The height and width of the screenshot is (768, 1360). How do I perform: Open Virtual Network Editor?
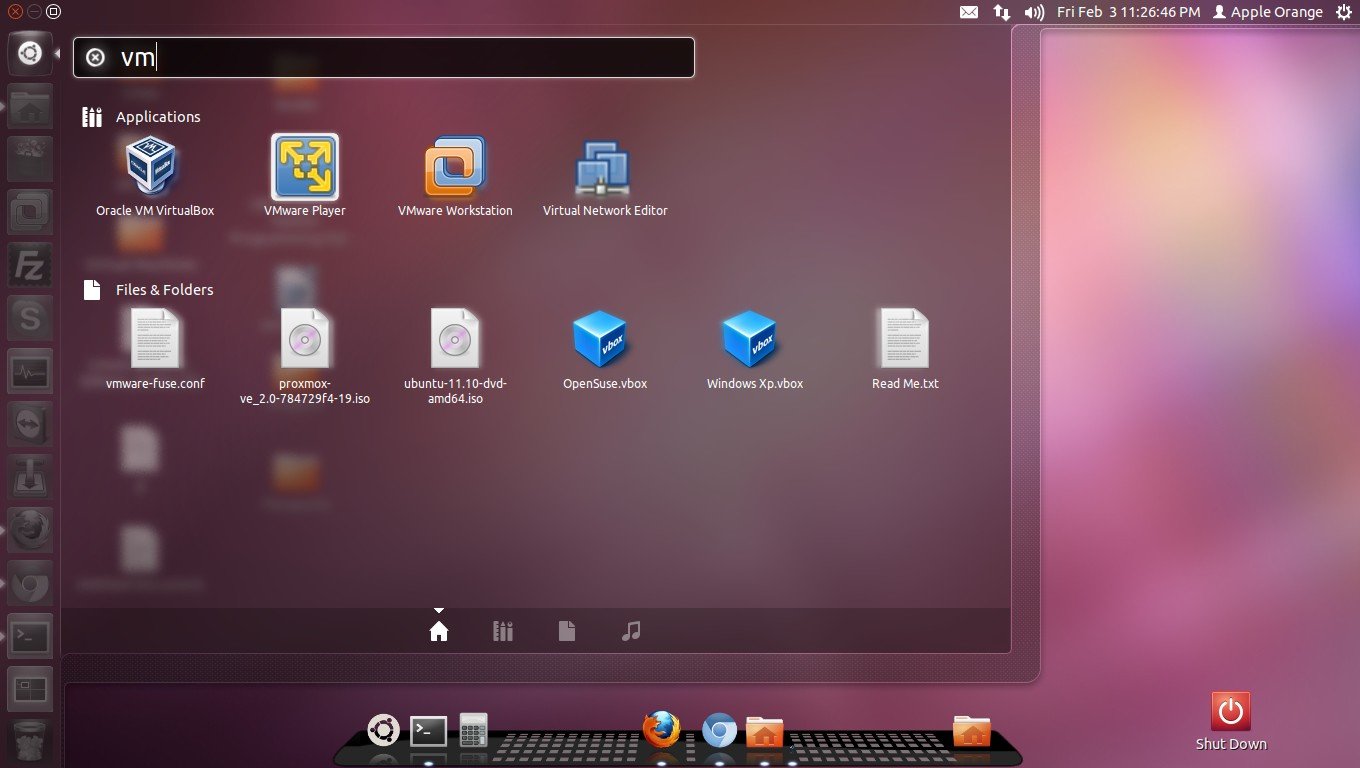pyautogui.click(x=605, y=177)
